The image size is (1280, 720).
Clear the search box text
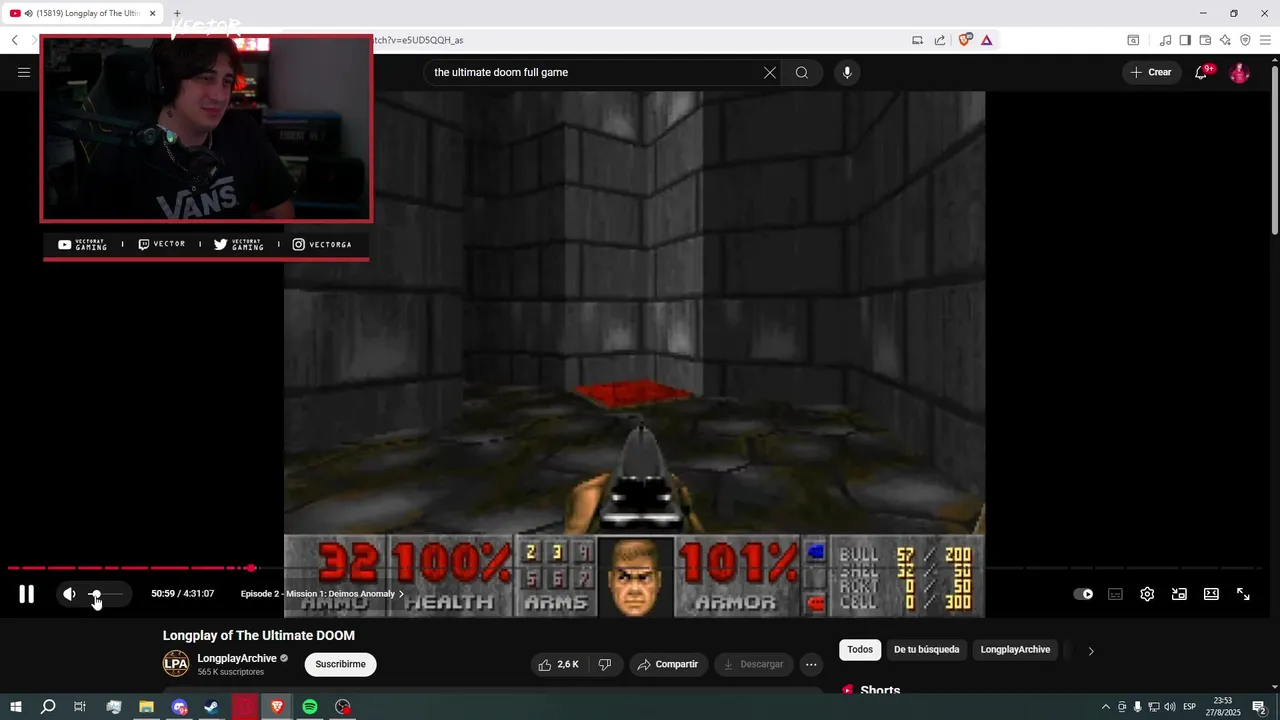point(770,72)
